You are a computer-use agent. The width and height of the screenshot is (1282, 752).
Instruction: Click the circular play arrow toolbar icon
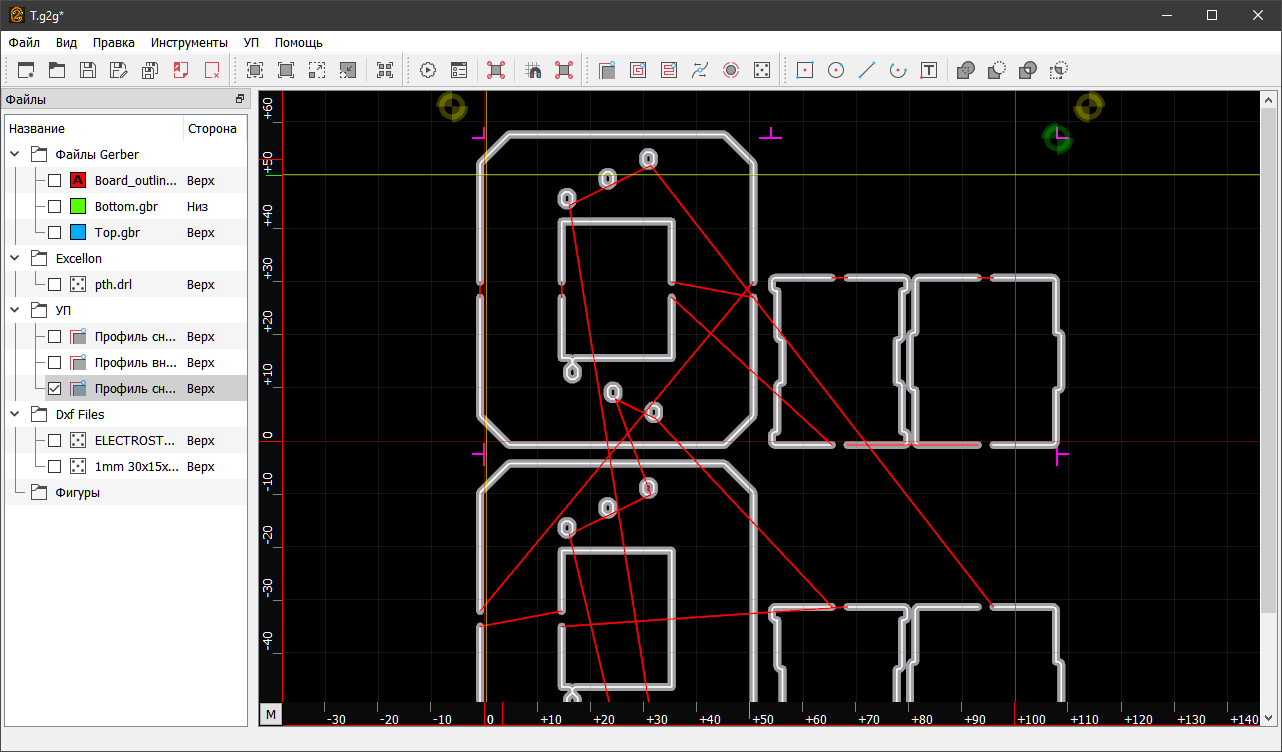pos(428,70)
